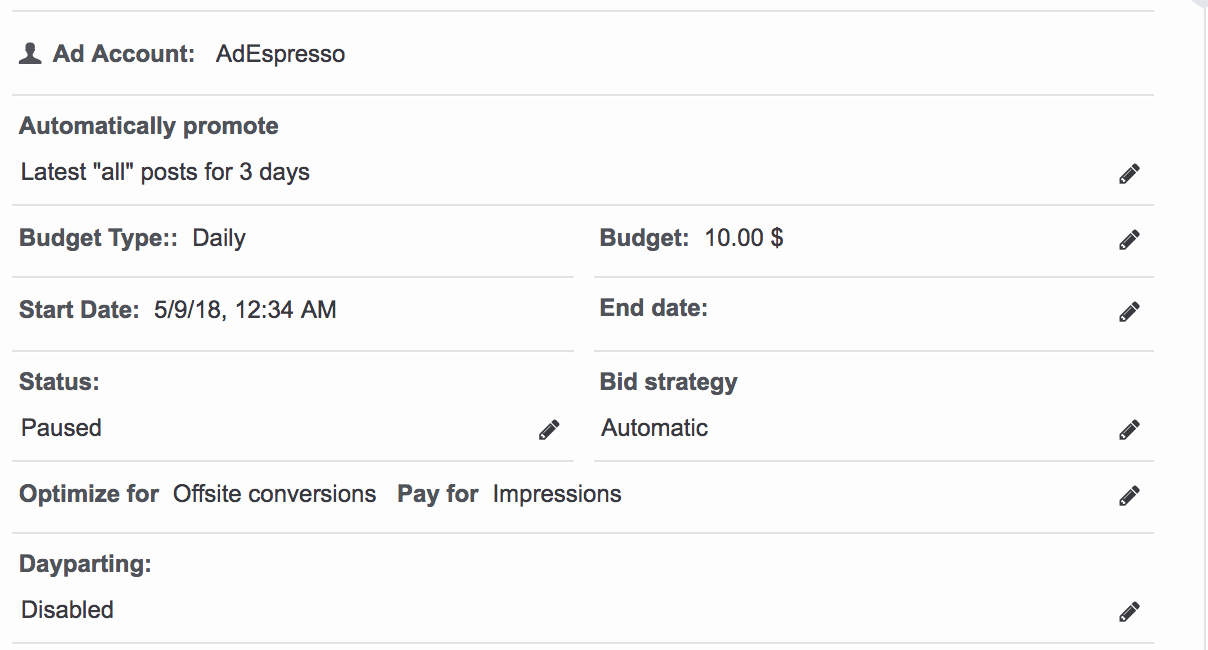Image resolution: width=1208 pixels, height=650 pixels.
Task: Click the 'Latest "all" posts for 3 days' text
Action: point(165,172)
